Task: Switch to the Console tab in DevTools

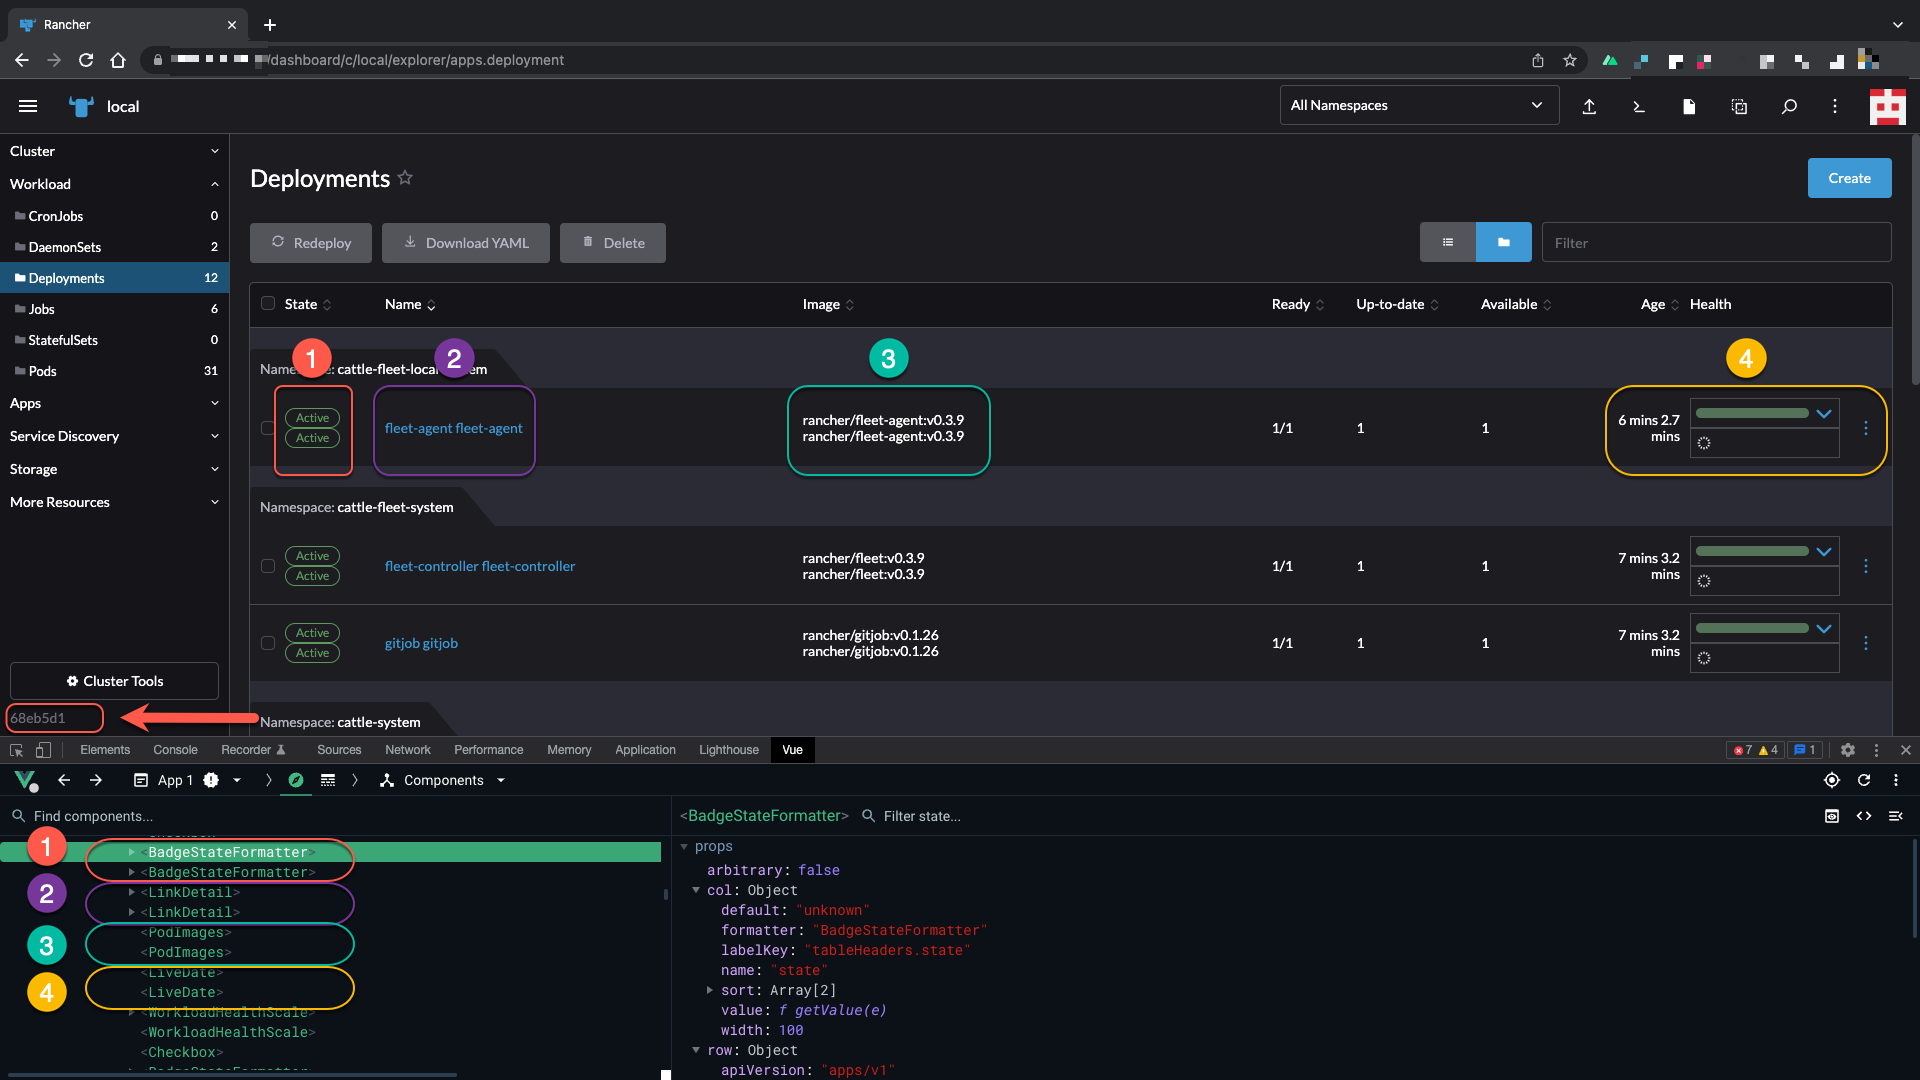Action: [175, 749]
